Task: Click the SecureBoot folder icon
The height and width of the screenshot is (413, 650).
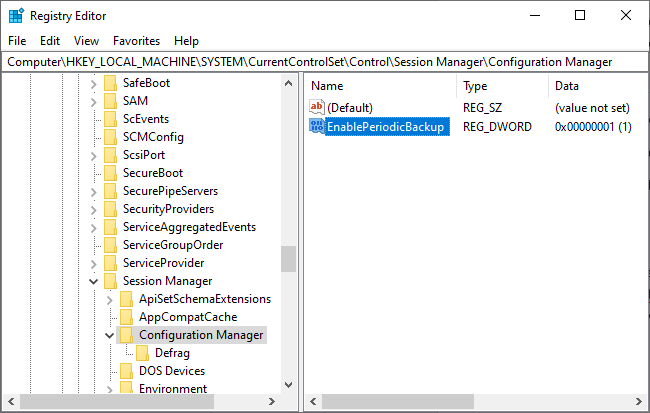Action: 110,173
